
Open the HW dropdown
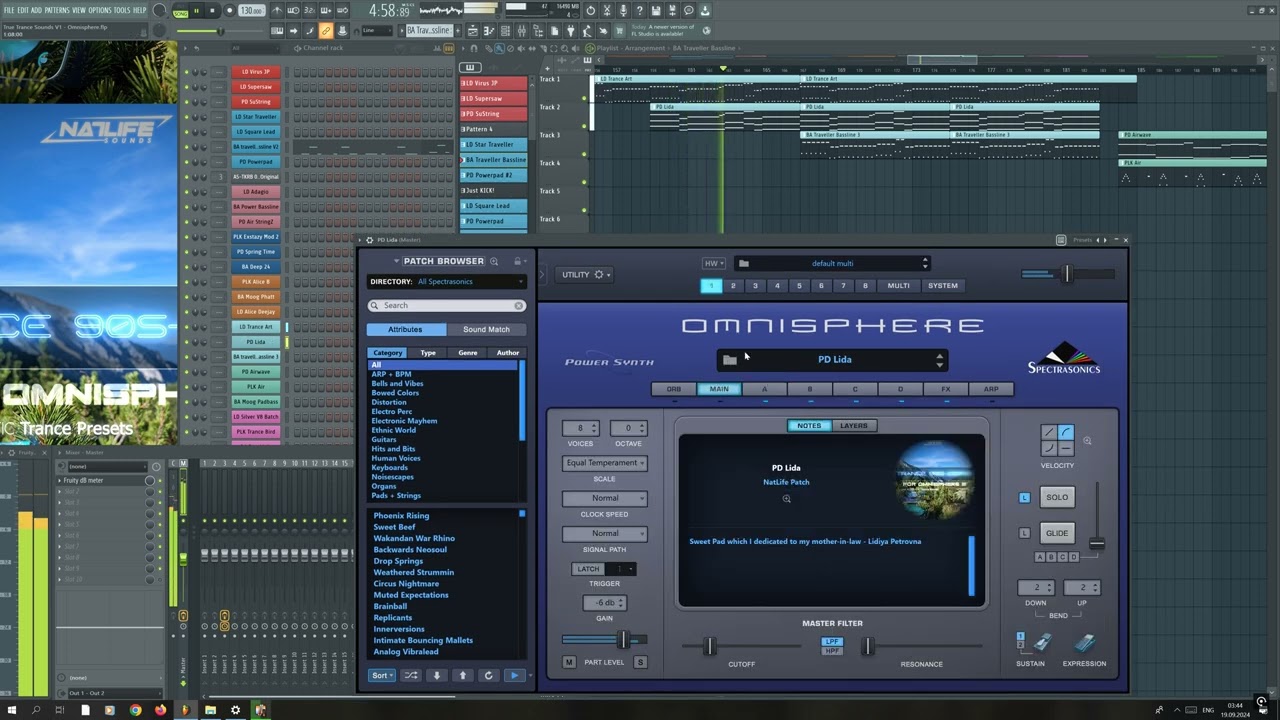[x=714, y=263]
